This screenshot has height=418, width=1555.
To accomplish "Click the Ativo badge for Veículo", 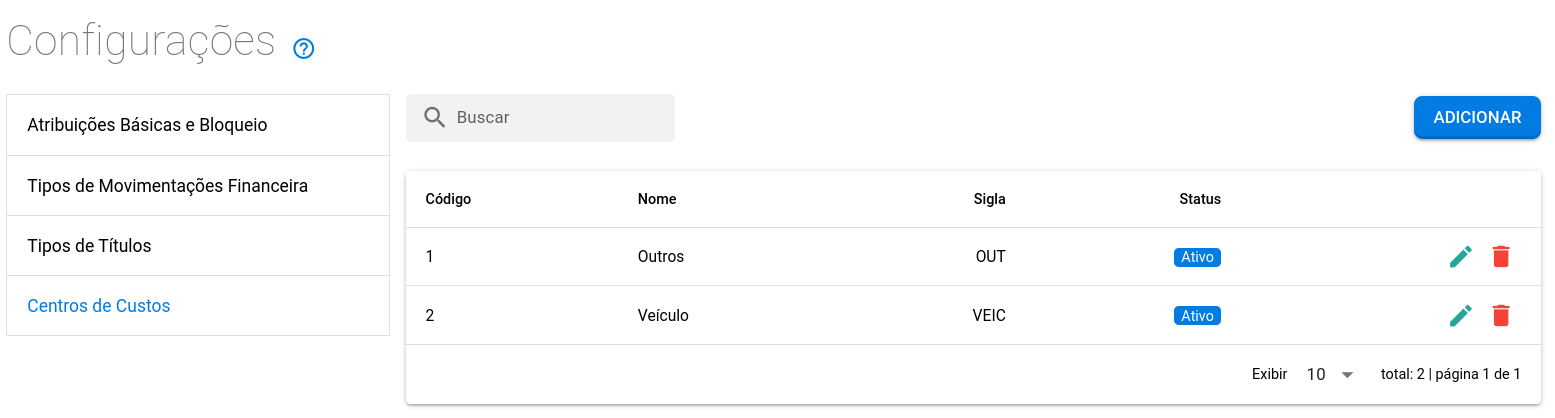I will pos(1197,316).
